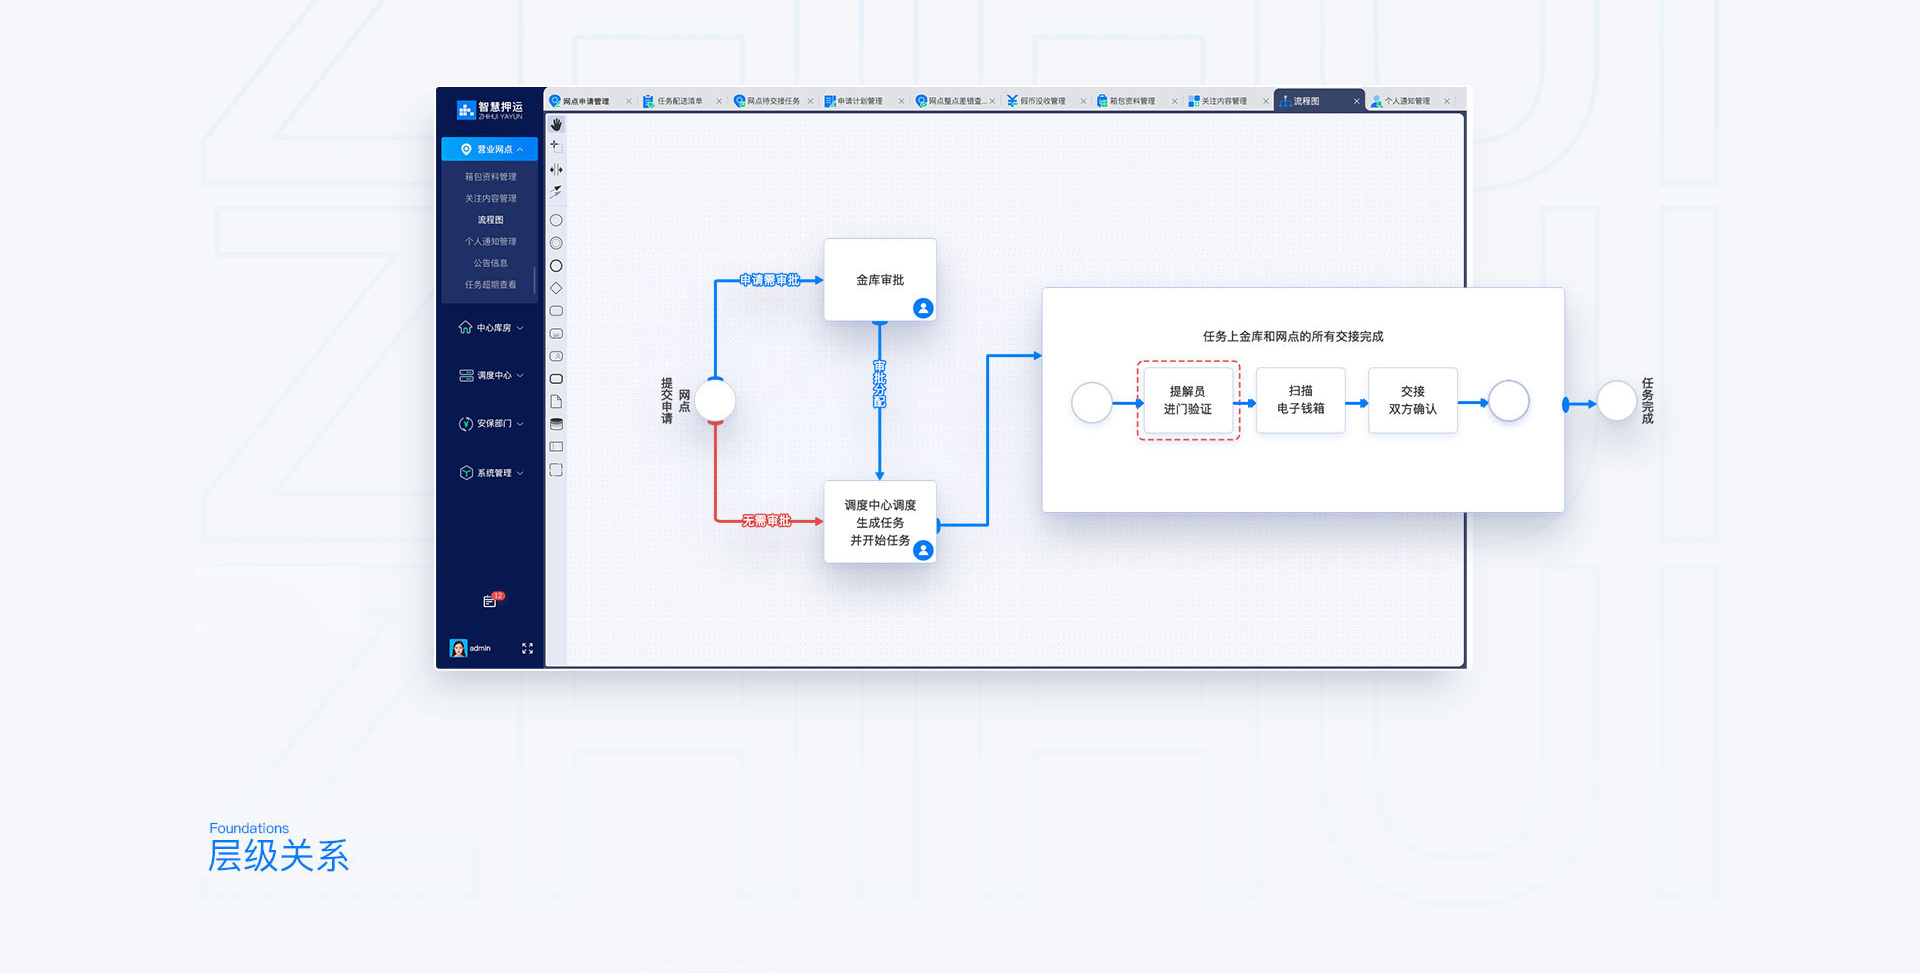Expand the 调度中心 menu section
The width and height of the screenshot is (1920, 973).
[x=490, y=376]
